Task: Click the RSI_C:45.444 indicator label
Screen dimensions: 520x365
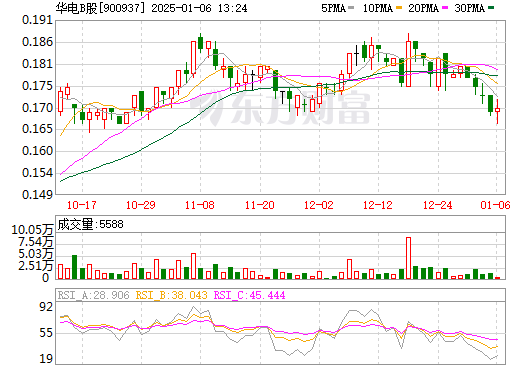Action: (x=249, y=295)
